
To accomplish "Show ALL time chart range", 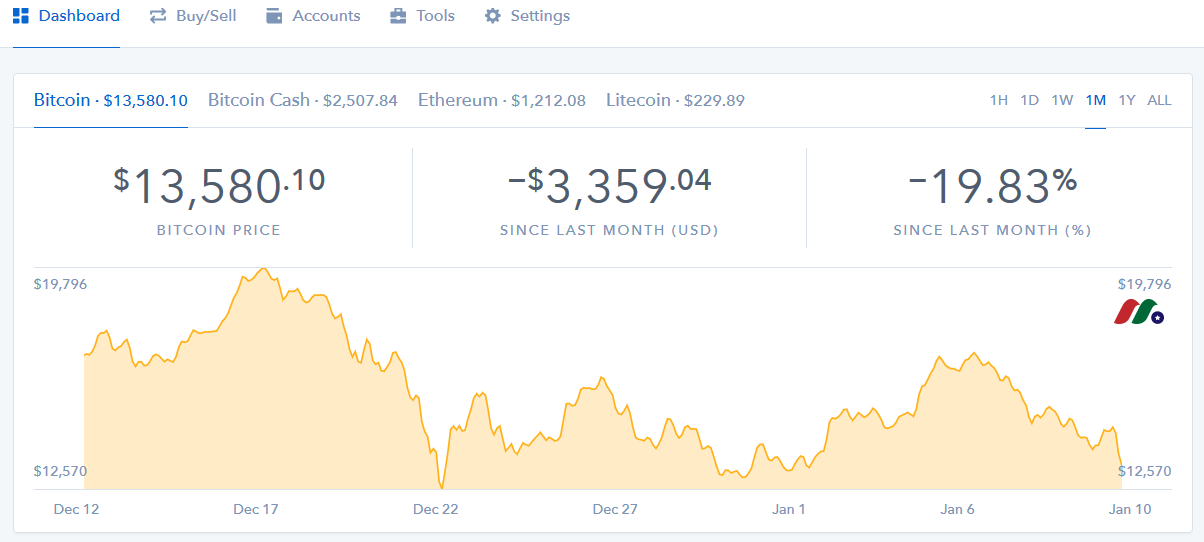I will click(x=1159, y=100).
